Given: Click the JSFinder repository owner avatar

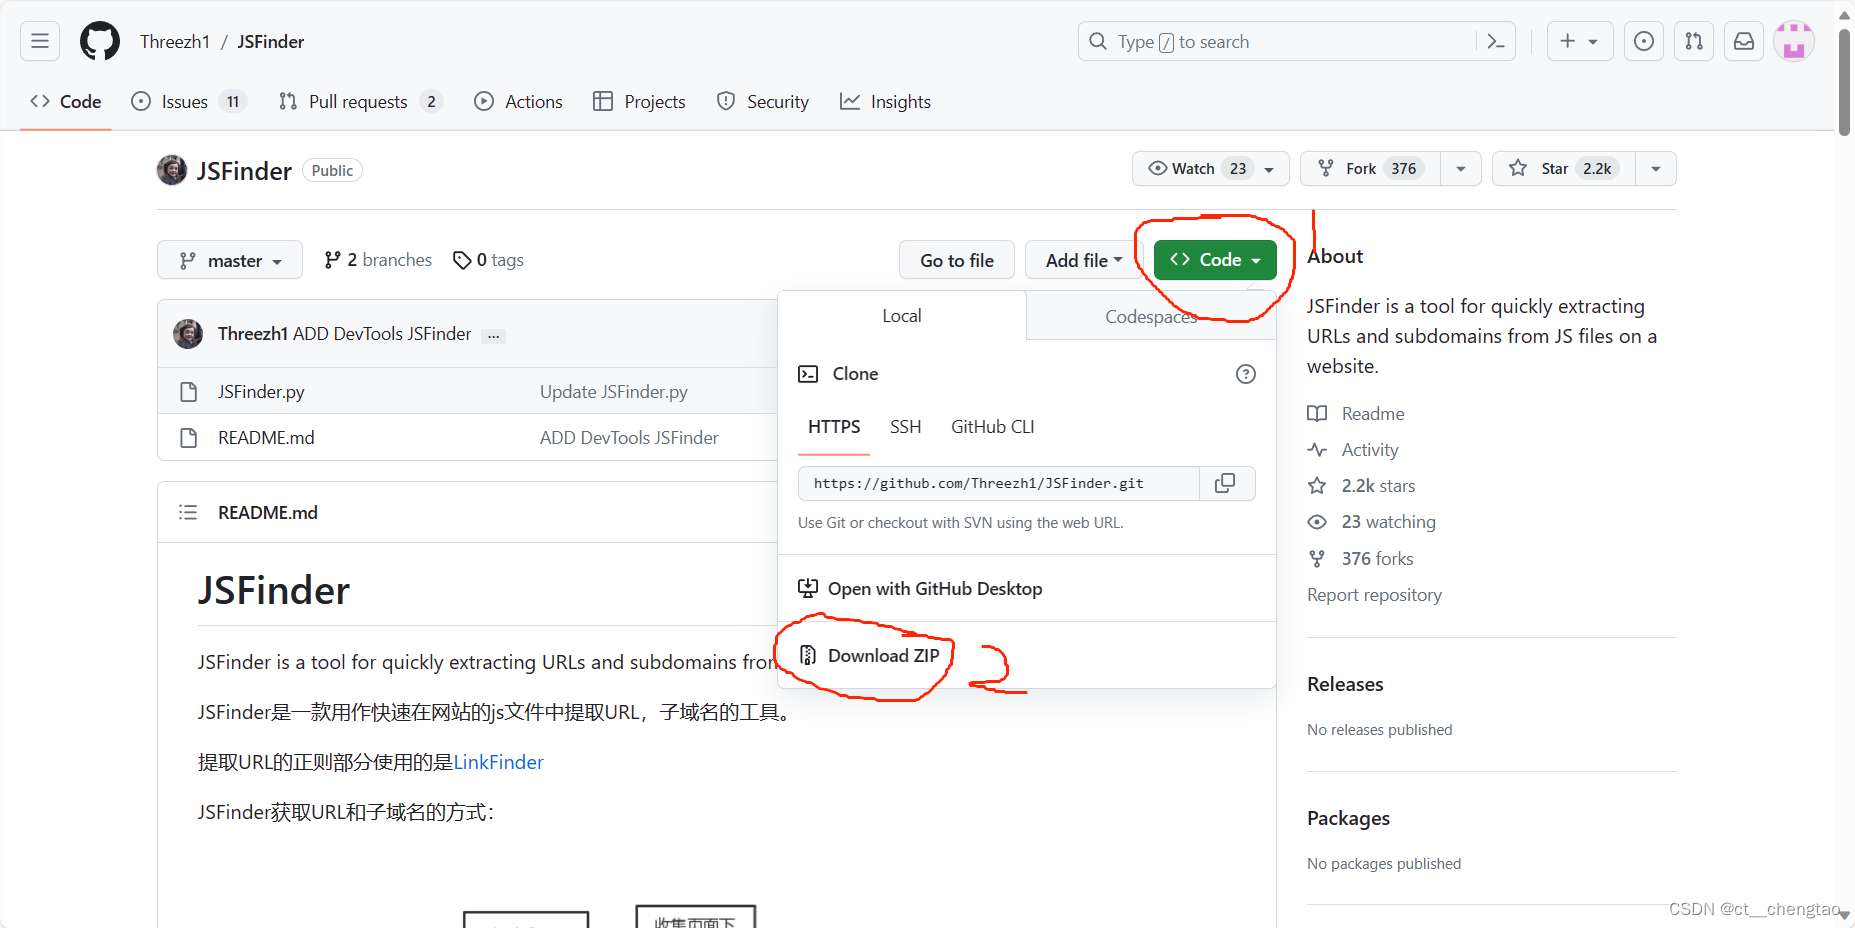Looking at the screenshot, I should coord(172,170).
